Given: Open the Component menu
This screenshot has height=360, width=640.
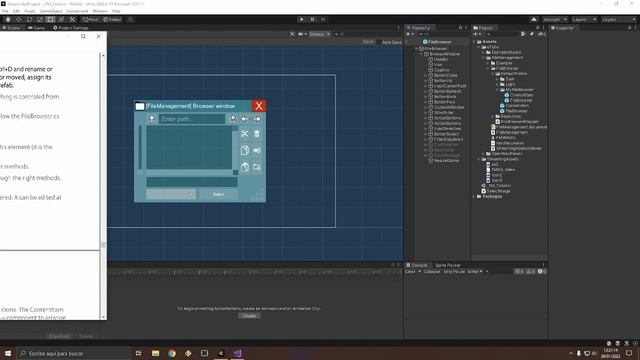Looking at the screenshot, I should click(77, 11).
